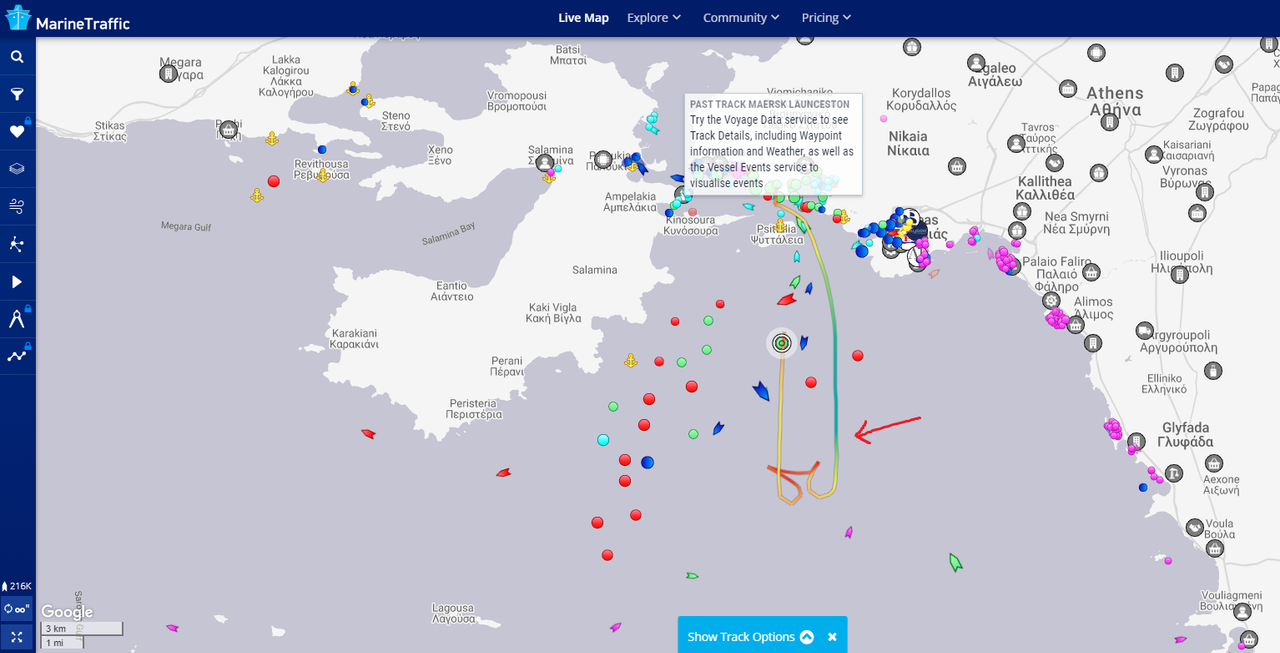Select the red ship south of Karakiani

tap(368, 434)
